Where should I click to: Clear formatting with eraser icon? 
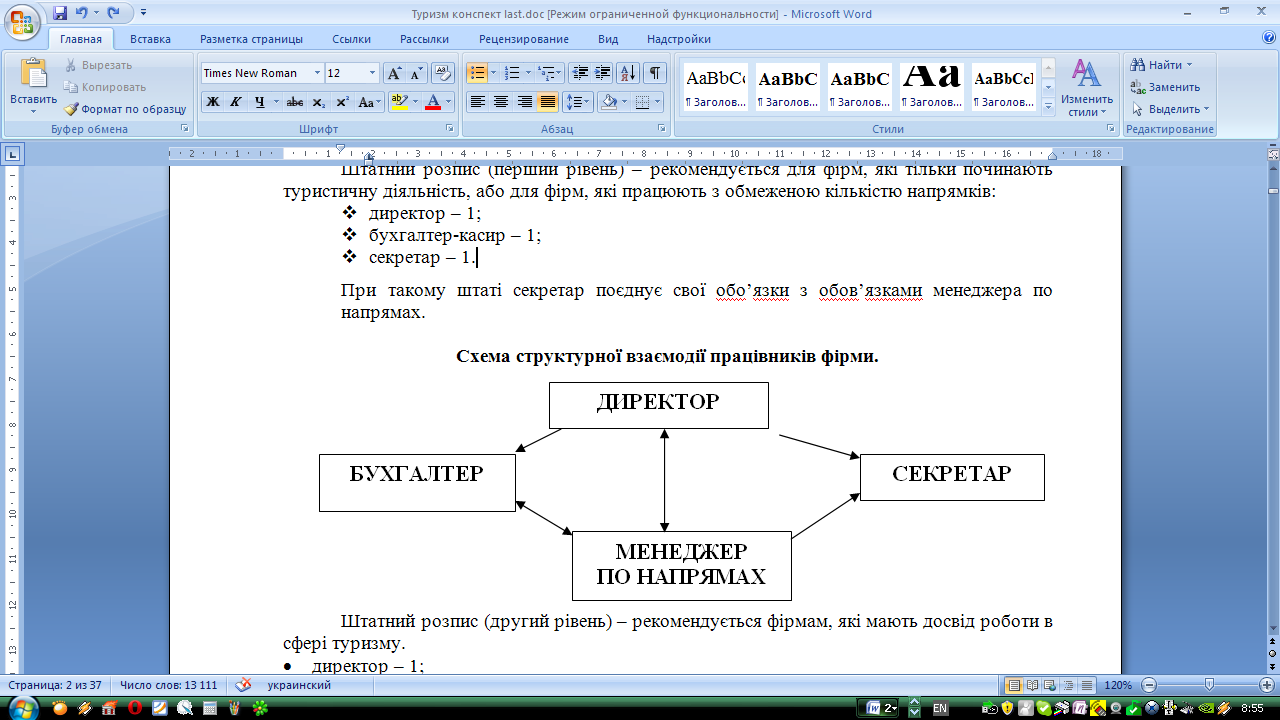[x=444, y=73]
